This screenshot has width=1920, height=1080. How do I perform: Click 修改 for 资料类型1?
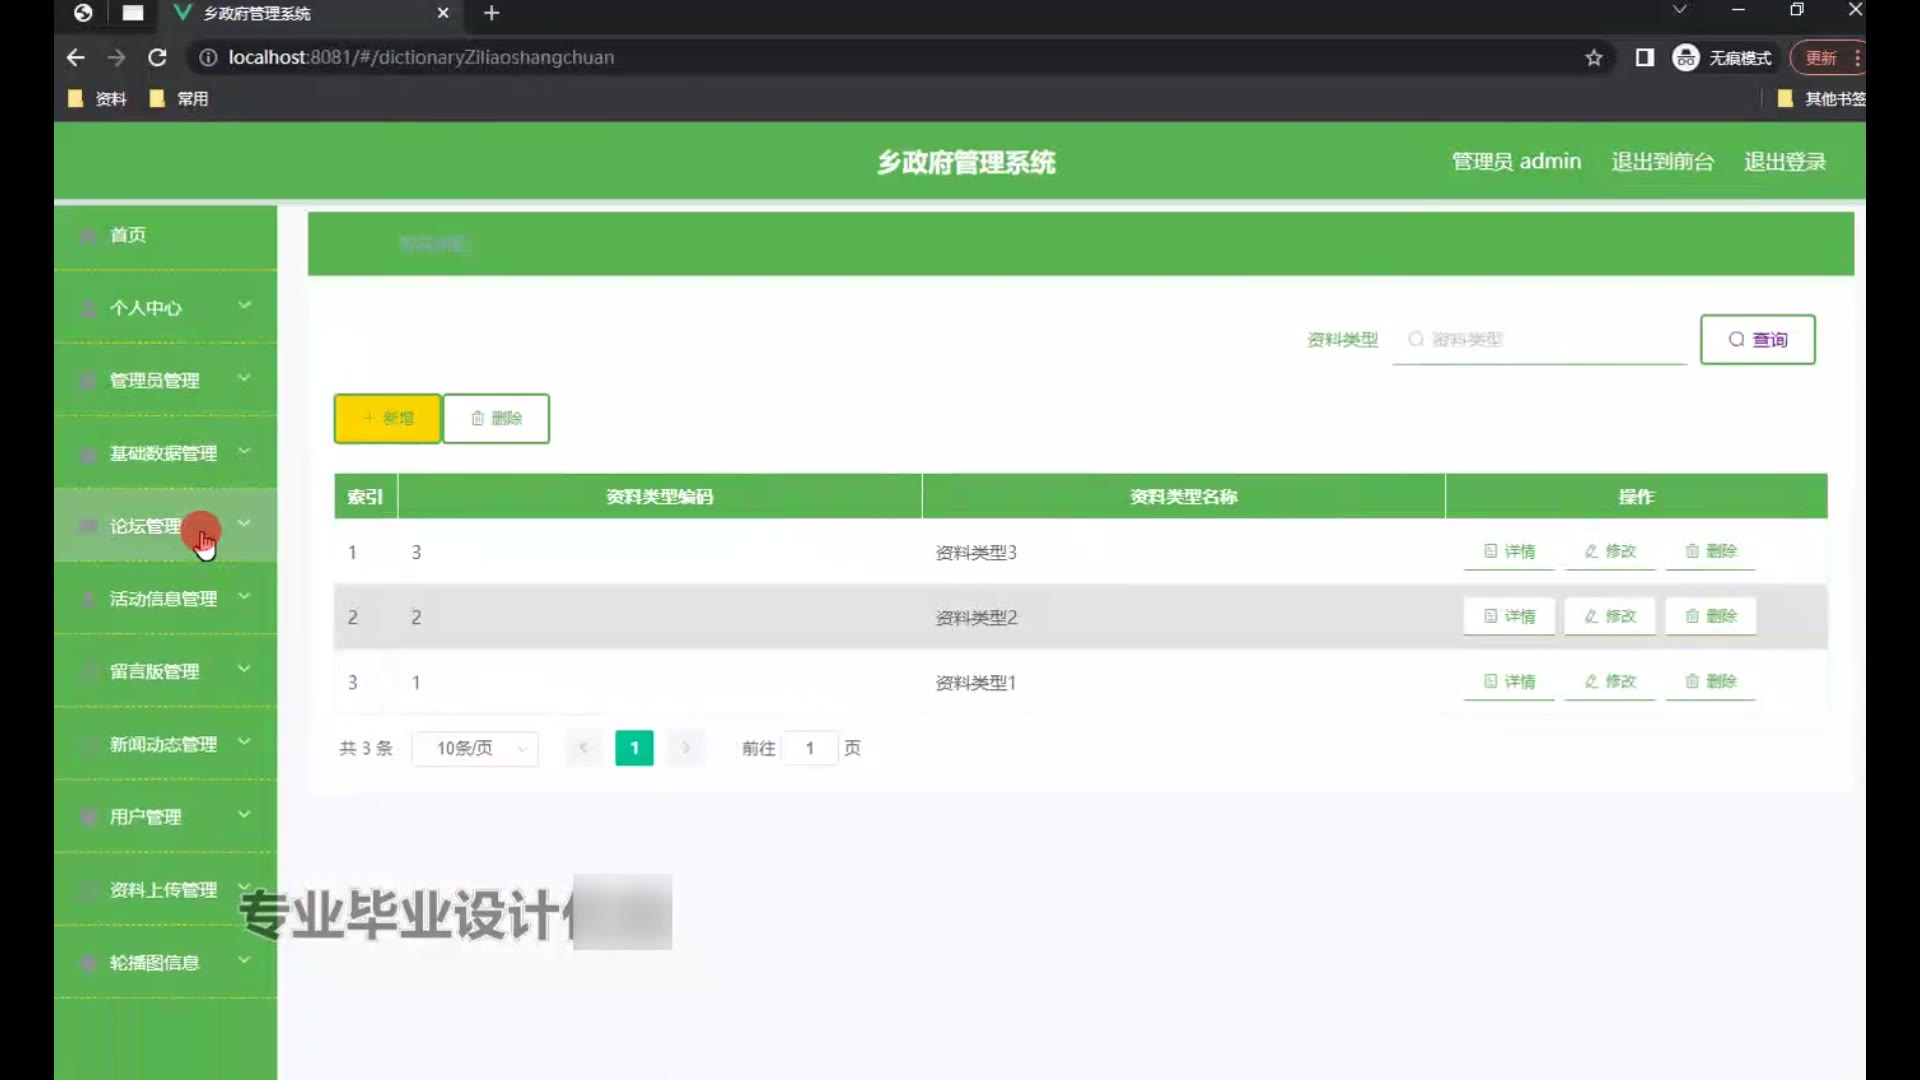[1610, 681]
